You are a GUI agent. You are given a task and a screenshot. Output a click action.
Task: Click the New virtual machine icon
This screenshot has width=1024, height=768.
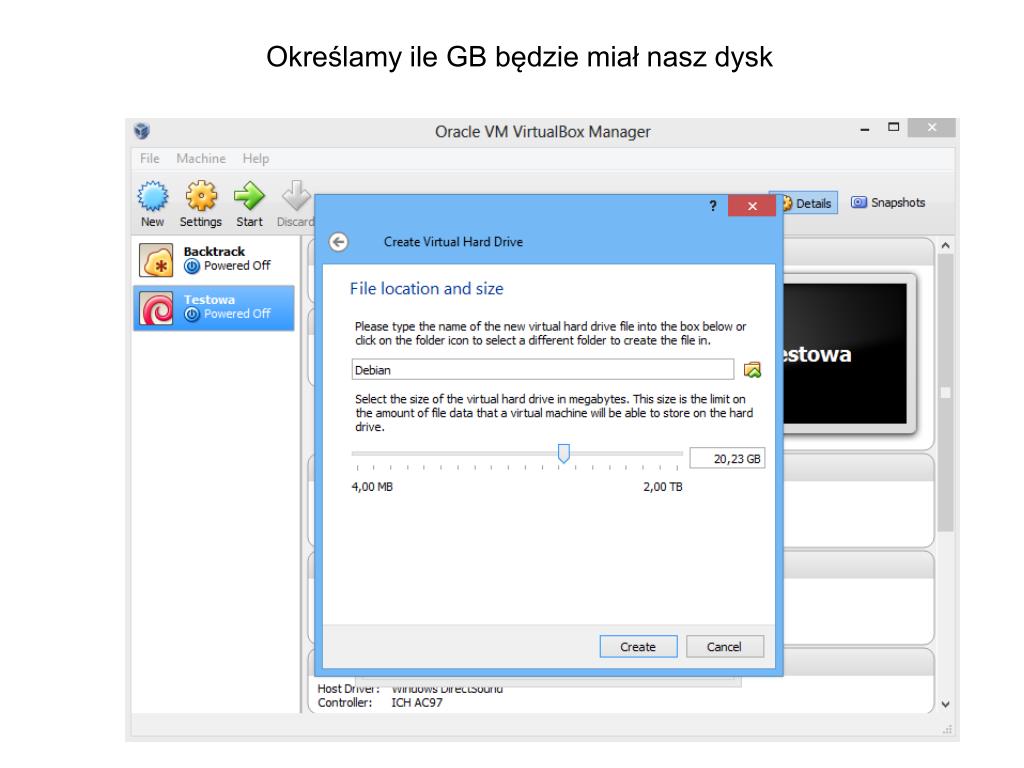[153, 196]
